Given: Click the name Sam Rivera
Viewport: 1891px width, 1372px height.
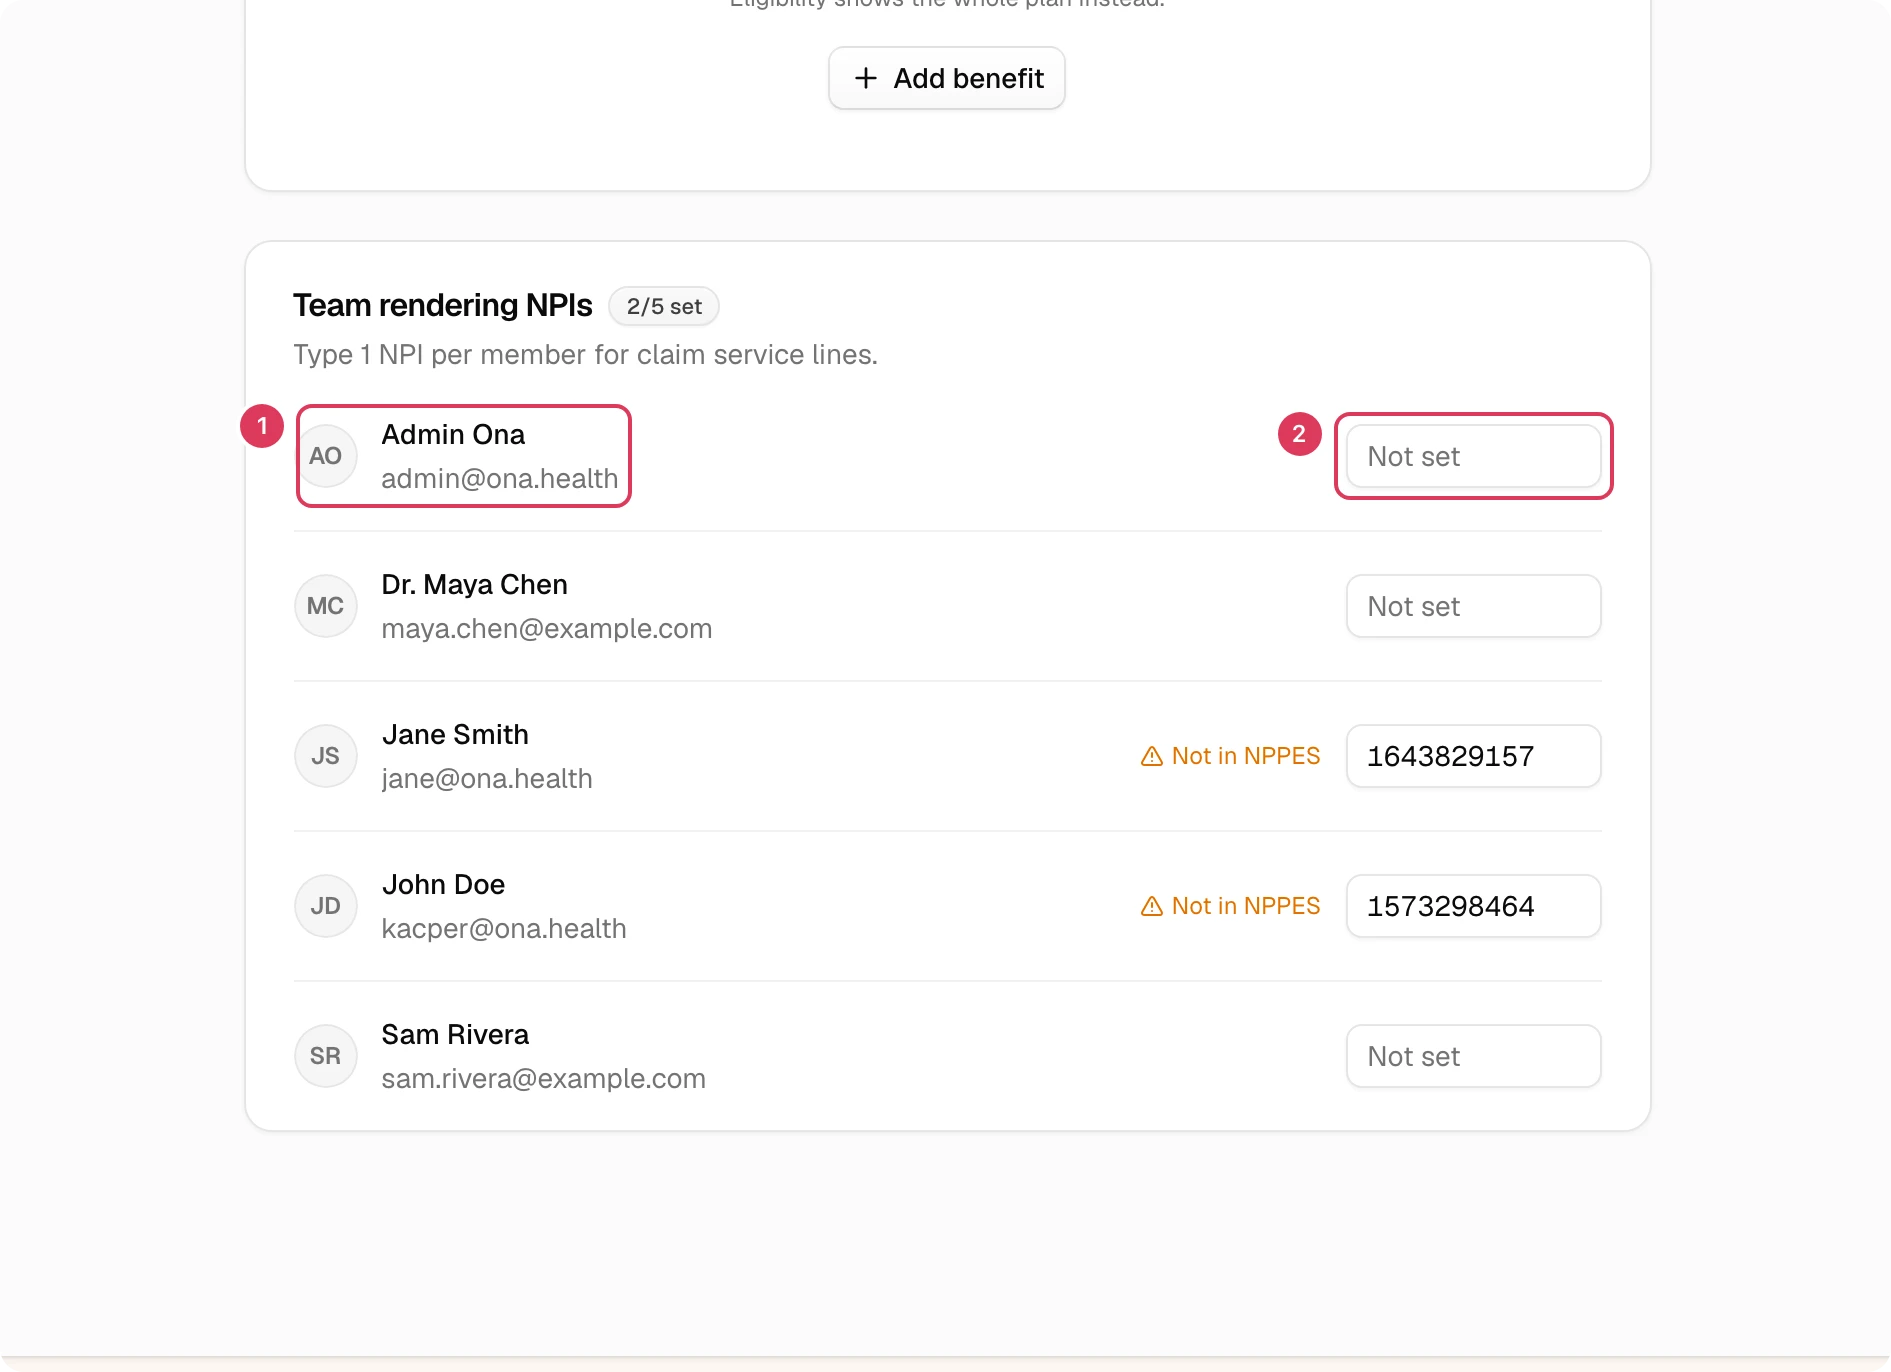Looking at the screenshot, I should (x=455, y=1034).
